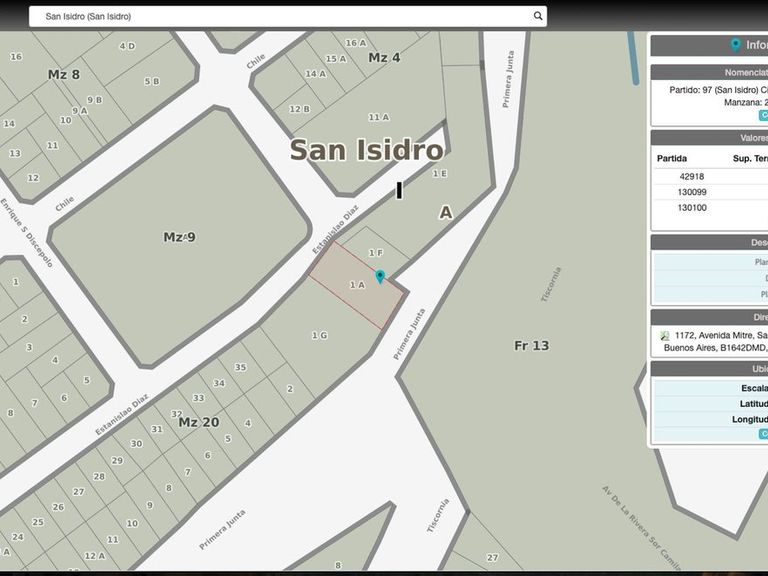Toggle the Nomenclatura section header
The height and width of the screenshot is (576, 768).
point(710,72)
